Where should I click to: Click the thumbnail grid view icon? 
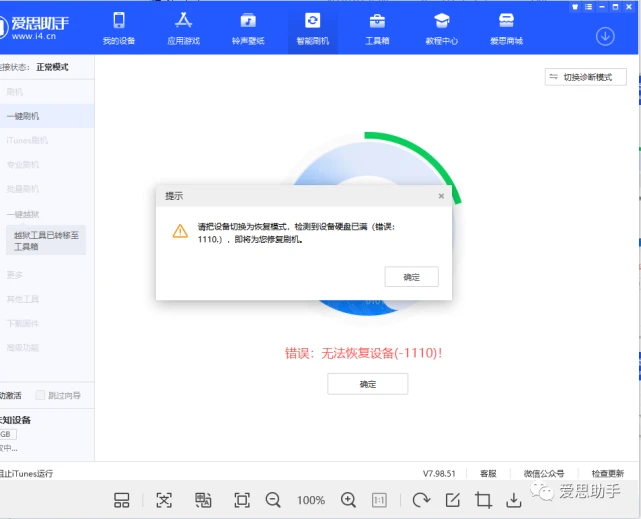tap(121, 500)
